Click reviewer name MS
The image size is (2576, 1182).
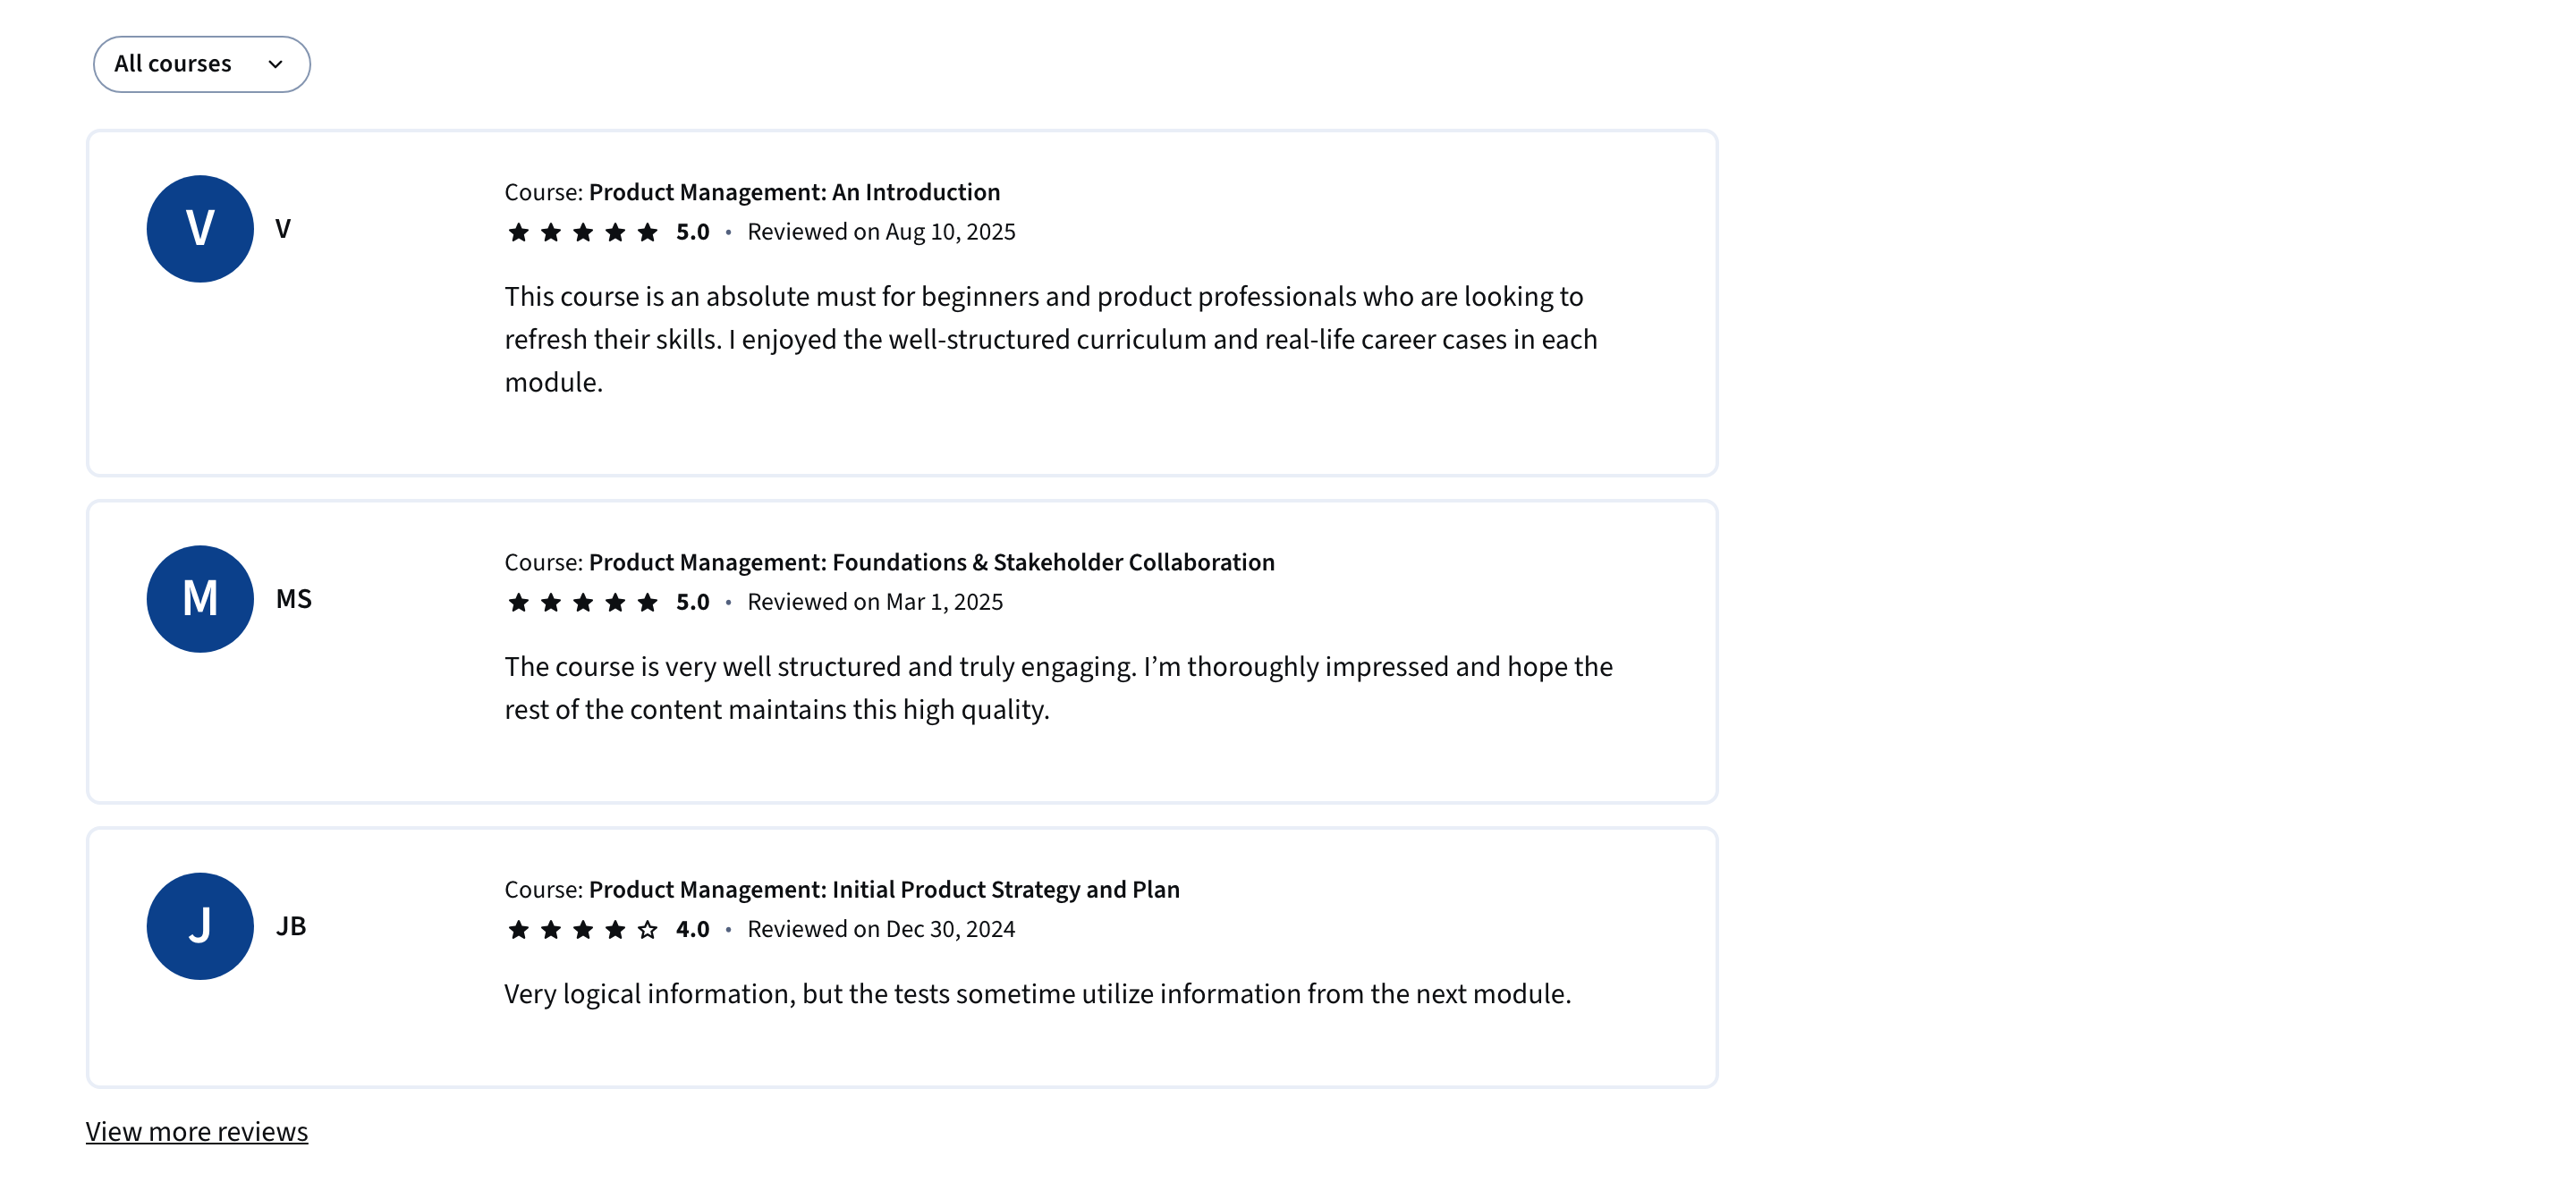(x=294, y=599)
